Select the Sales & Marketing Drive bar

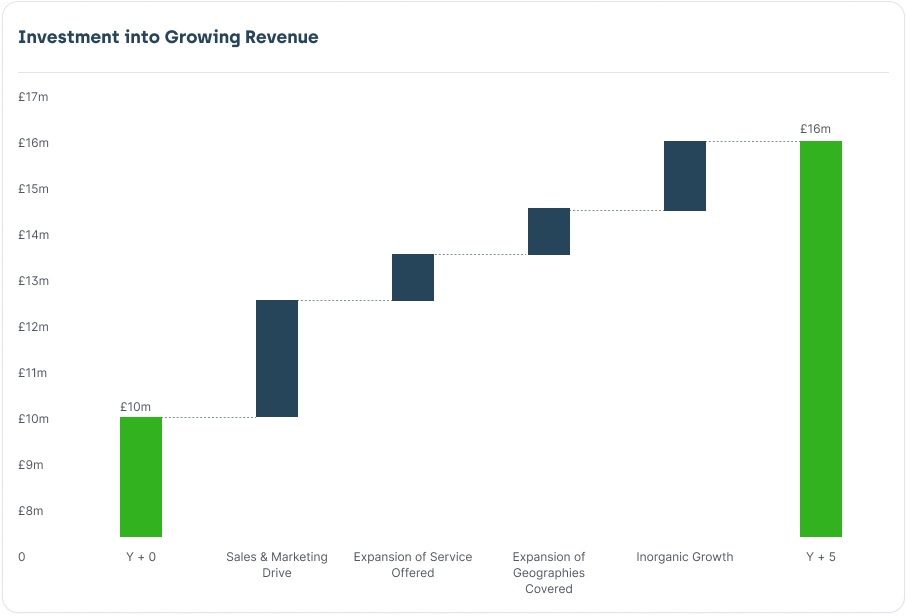pos(277,358)
